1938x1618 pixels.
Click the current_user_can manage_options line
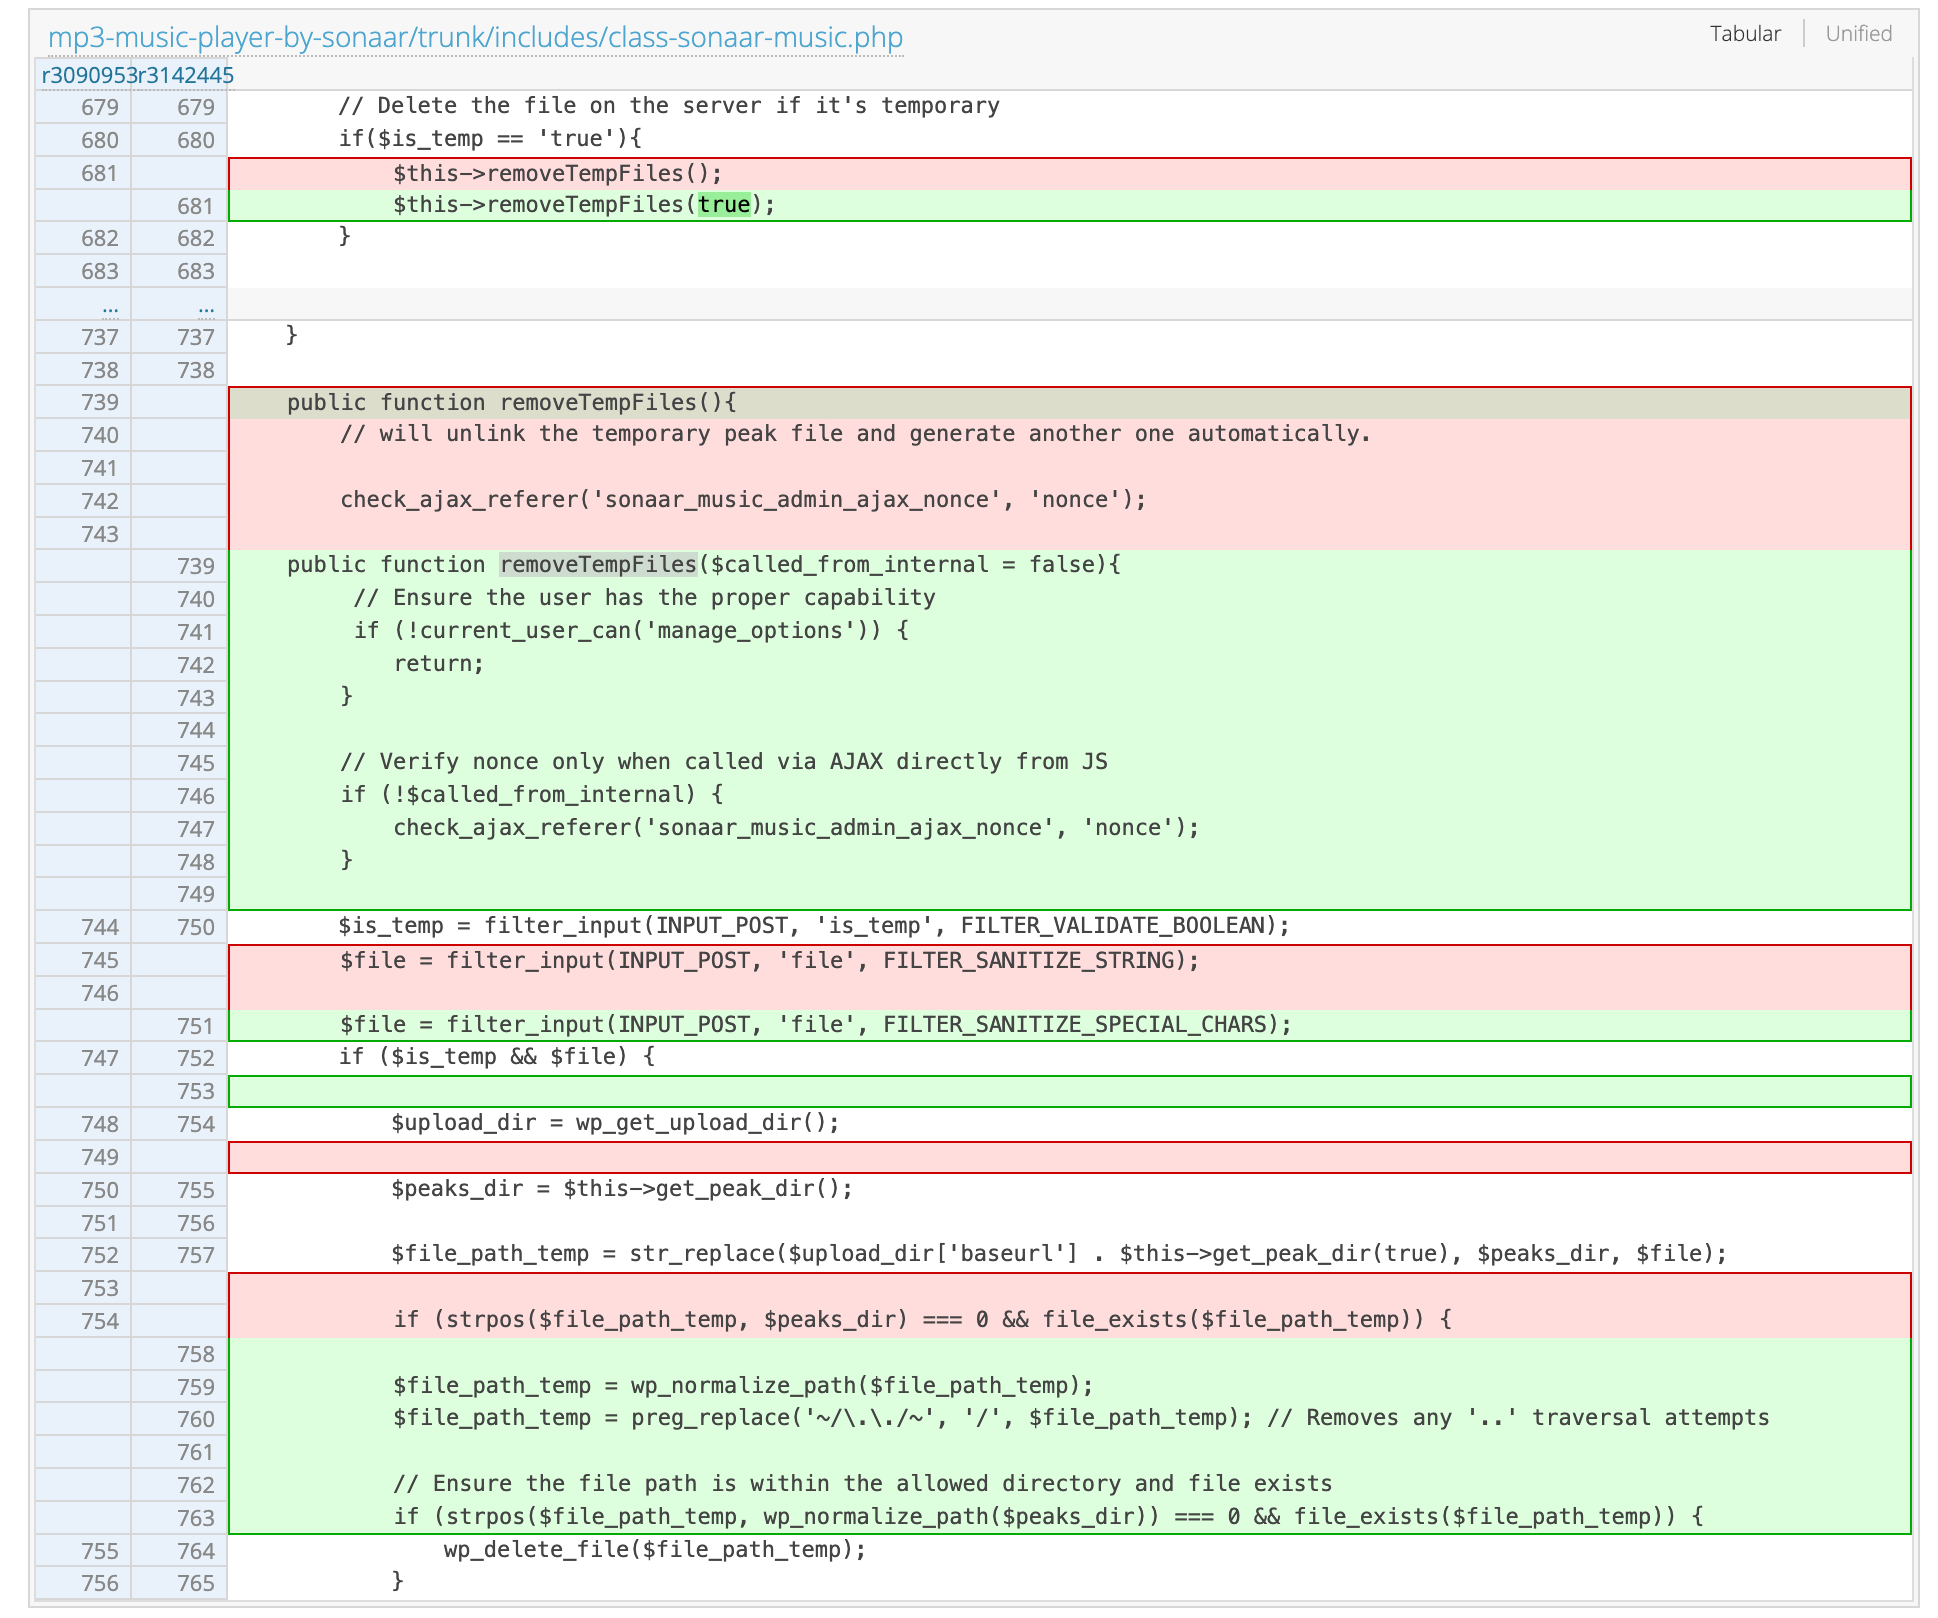tap(630, 631)
